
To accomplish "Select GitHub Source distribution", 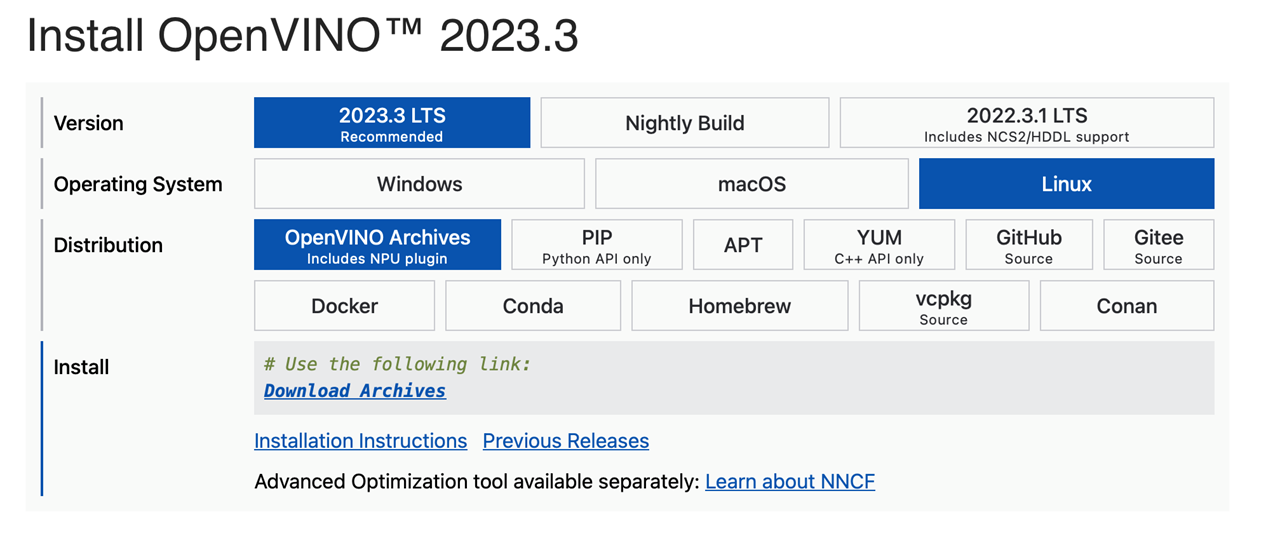I will pyautogui.click(x=1028, y=245).
